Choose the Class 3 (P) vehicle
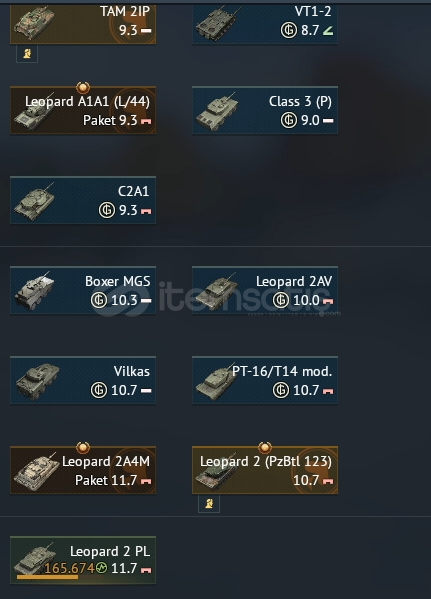This screenshot has height=599, width=431. [265, 110]
